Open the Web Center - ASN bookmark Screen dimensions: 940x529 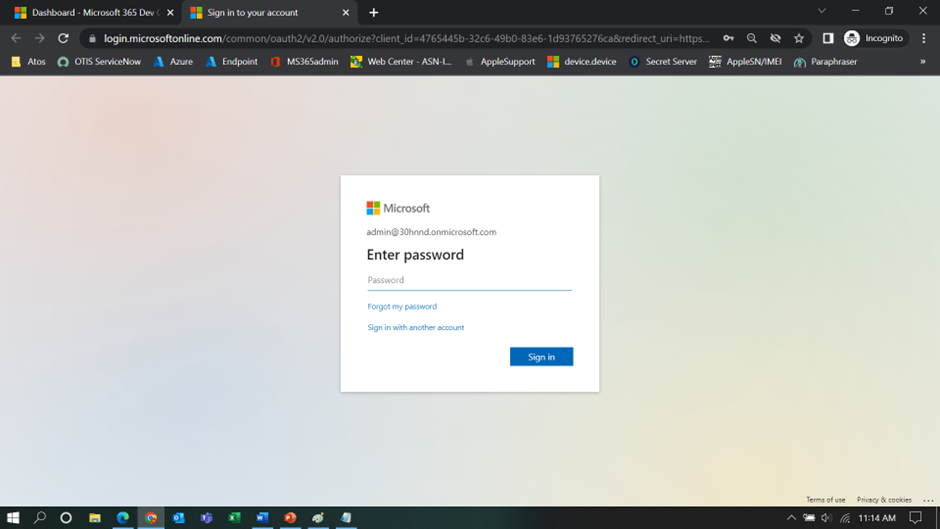click(x=401, y=62)
